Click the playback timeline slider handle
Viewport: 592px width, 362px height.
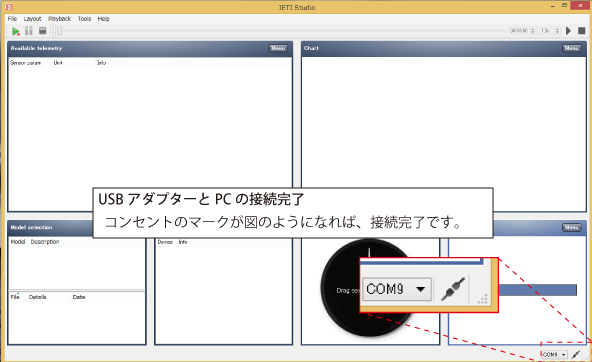(x=59, y=31)
